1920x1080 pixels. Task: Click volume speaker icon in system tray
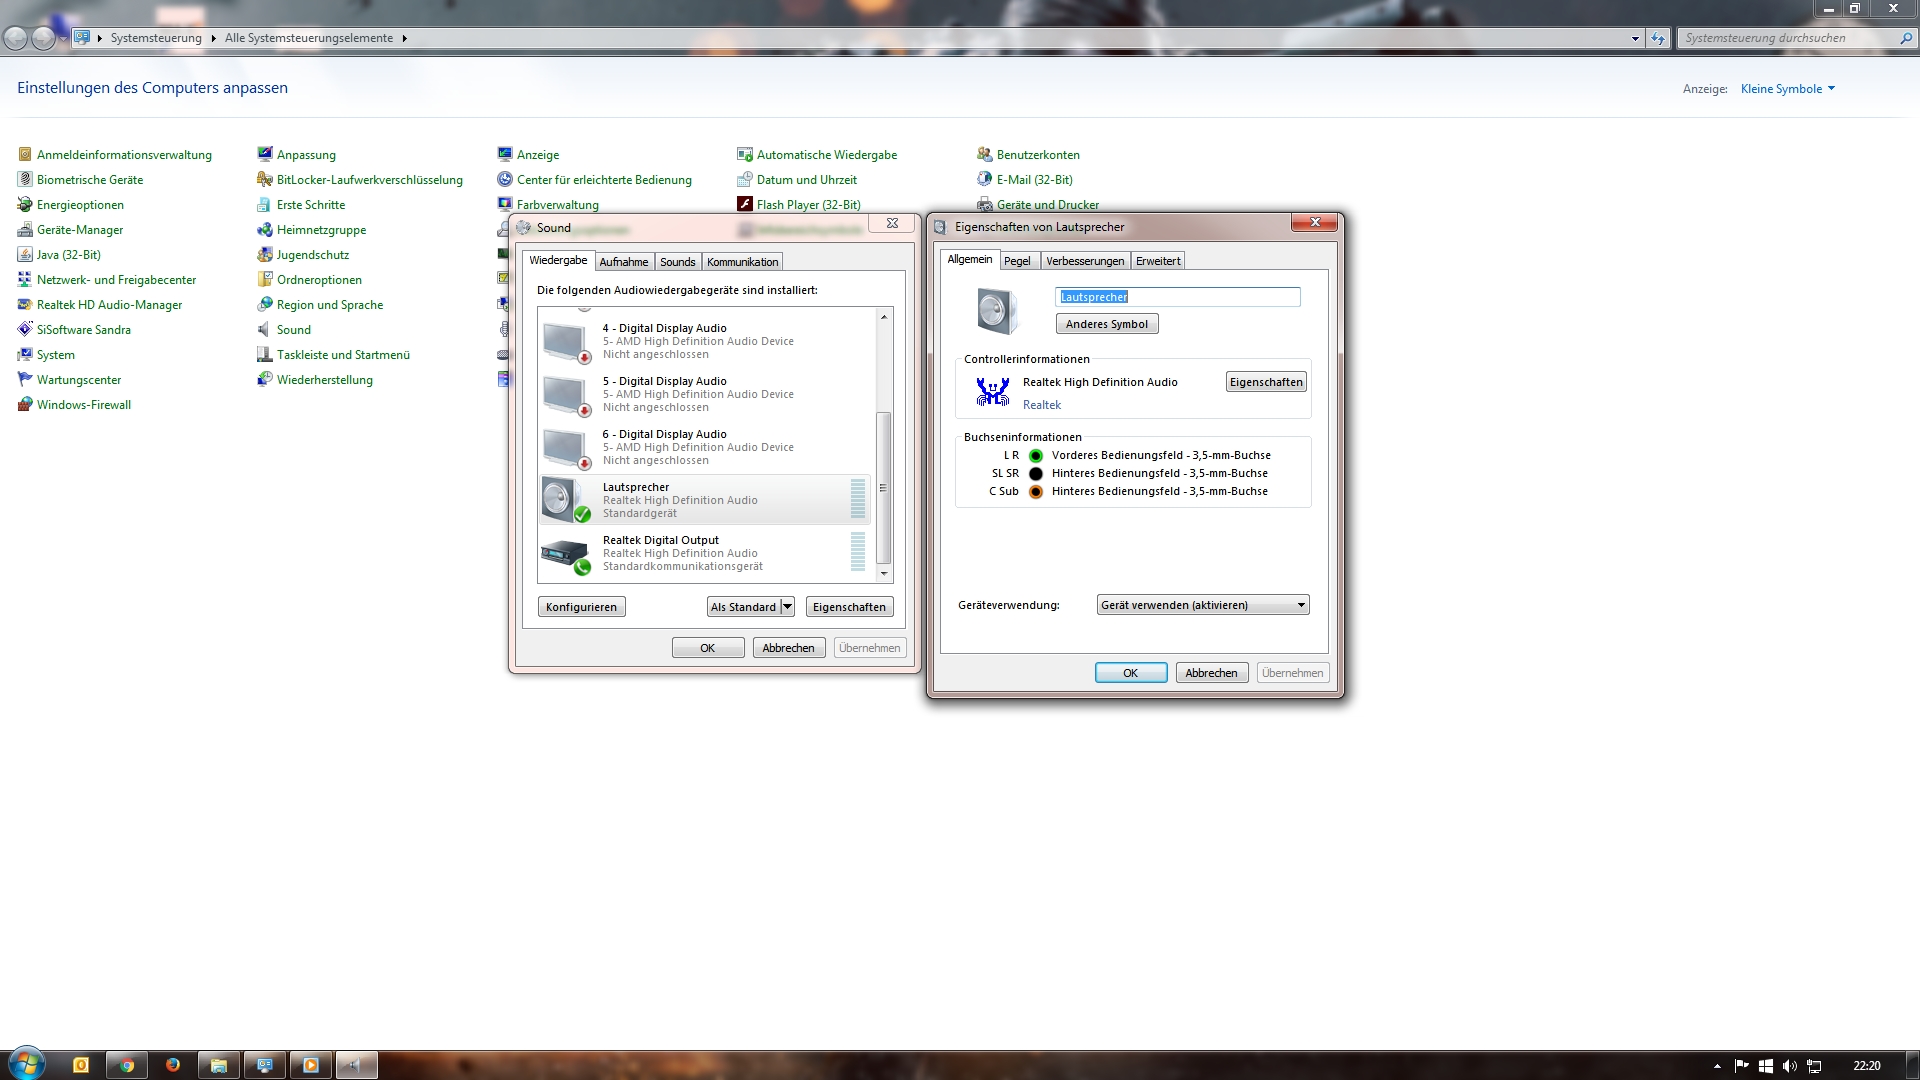[x=1789, y=1066]
